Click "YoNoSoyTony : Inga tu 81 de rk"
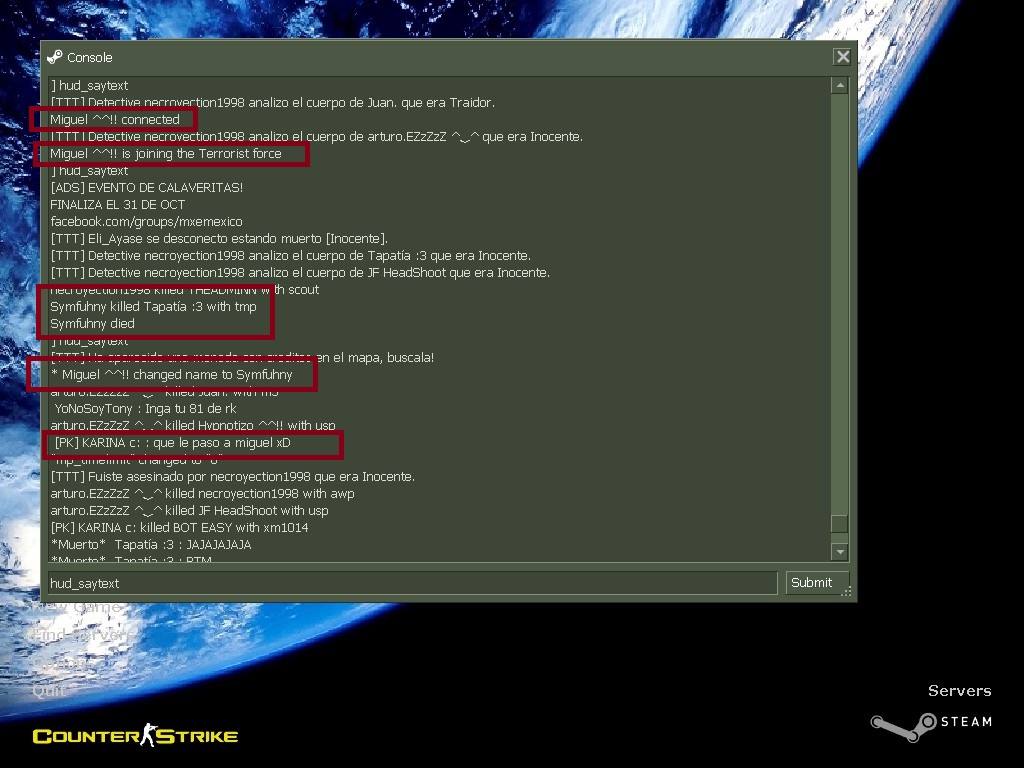The image size is (1024, 768). (146, 409)
